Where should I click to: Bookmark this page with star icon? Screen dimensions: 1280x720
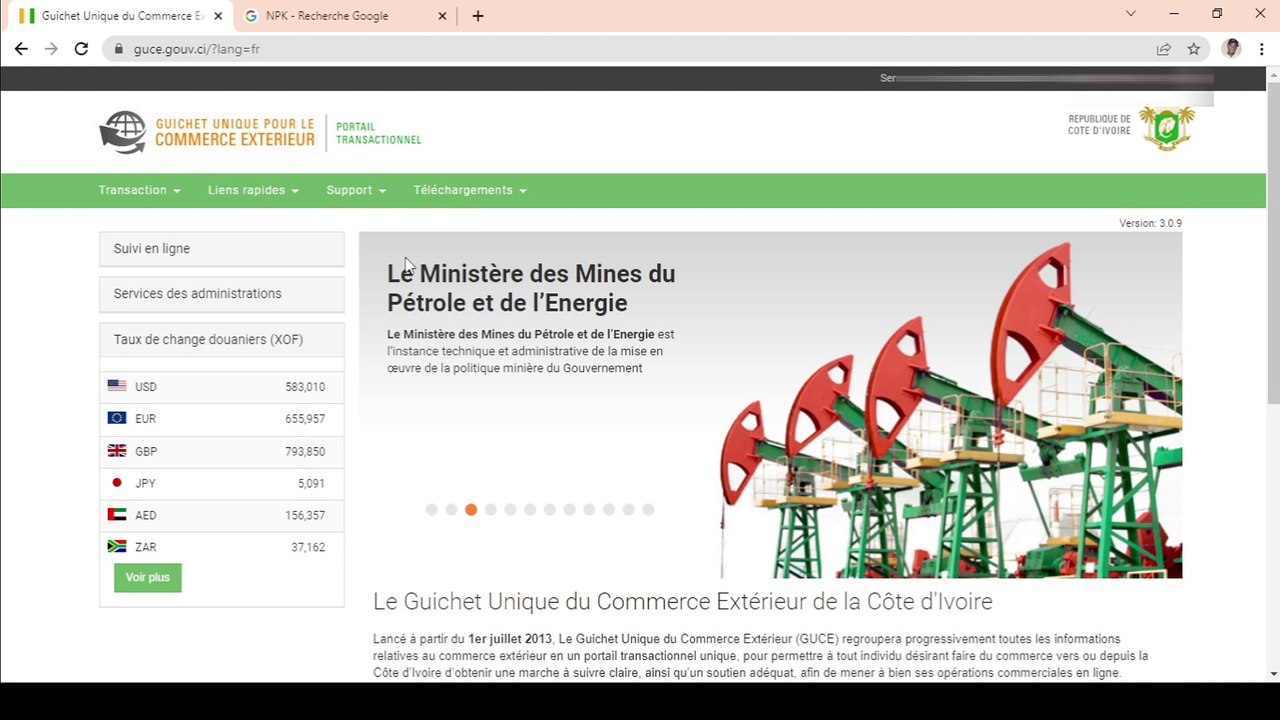pos(1193,48)
